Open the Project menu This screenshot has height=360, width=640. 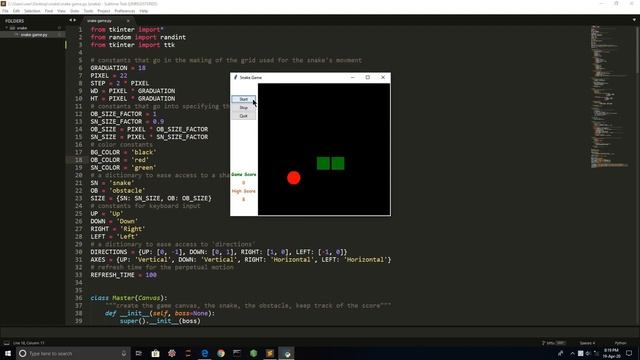tap(104, 11)
